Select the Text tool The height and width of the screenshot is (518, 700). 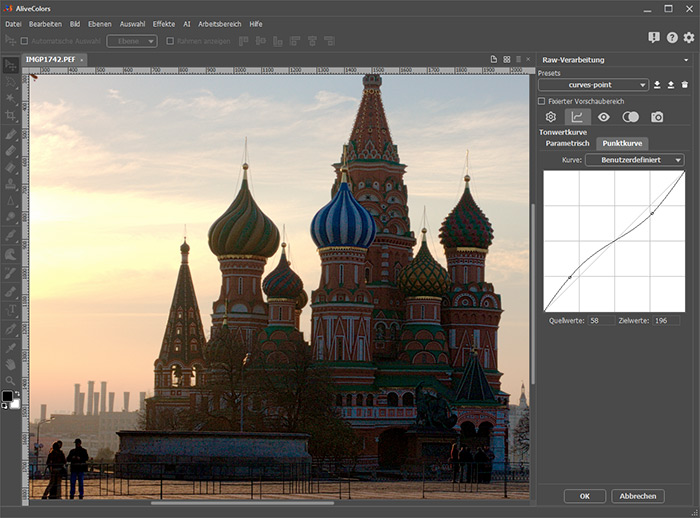point(11,310)
